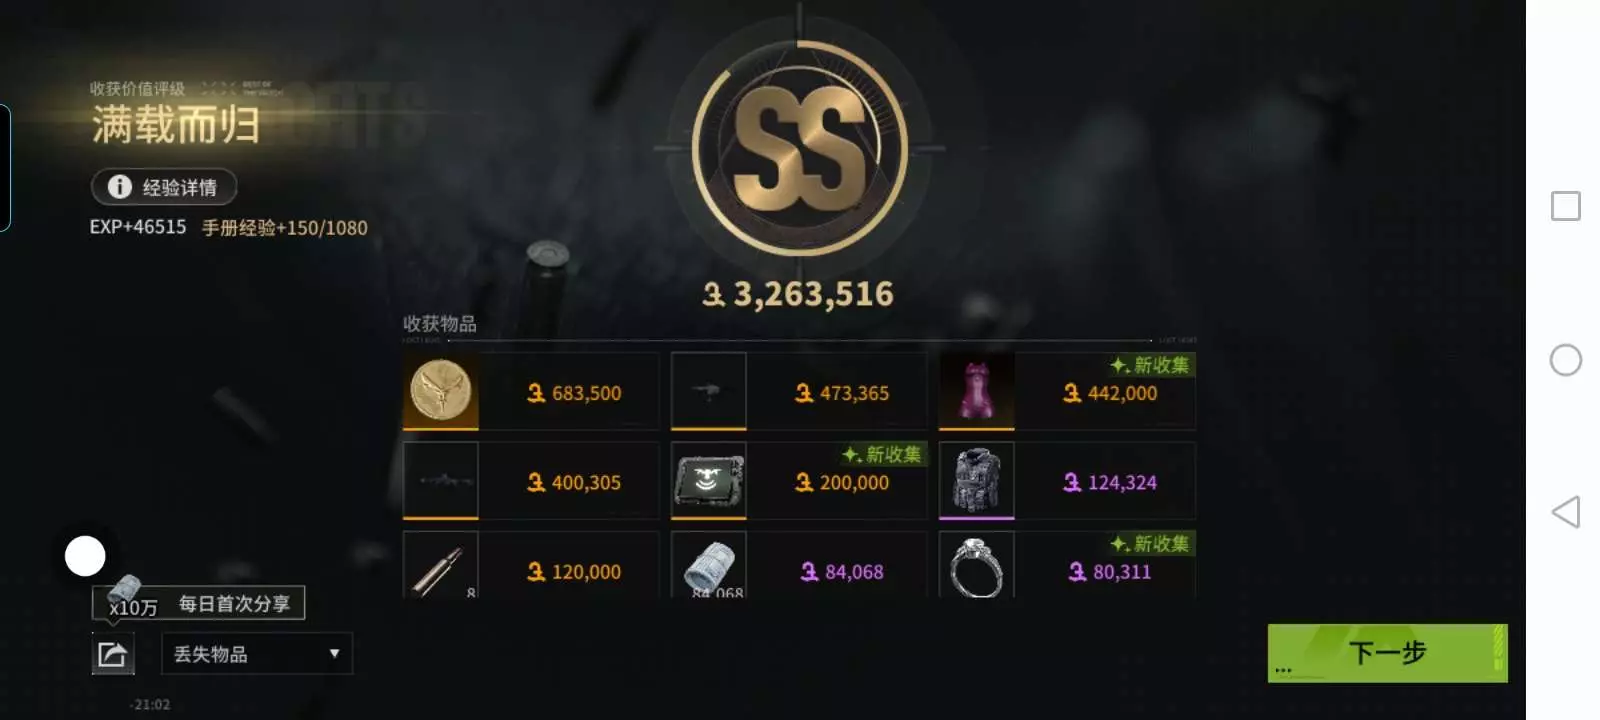Open the smiley tablet device item
This screenshot has width=1600, height=720.
708,481
